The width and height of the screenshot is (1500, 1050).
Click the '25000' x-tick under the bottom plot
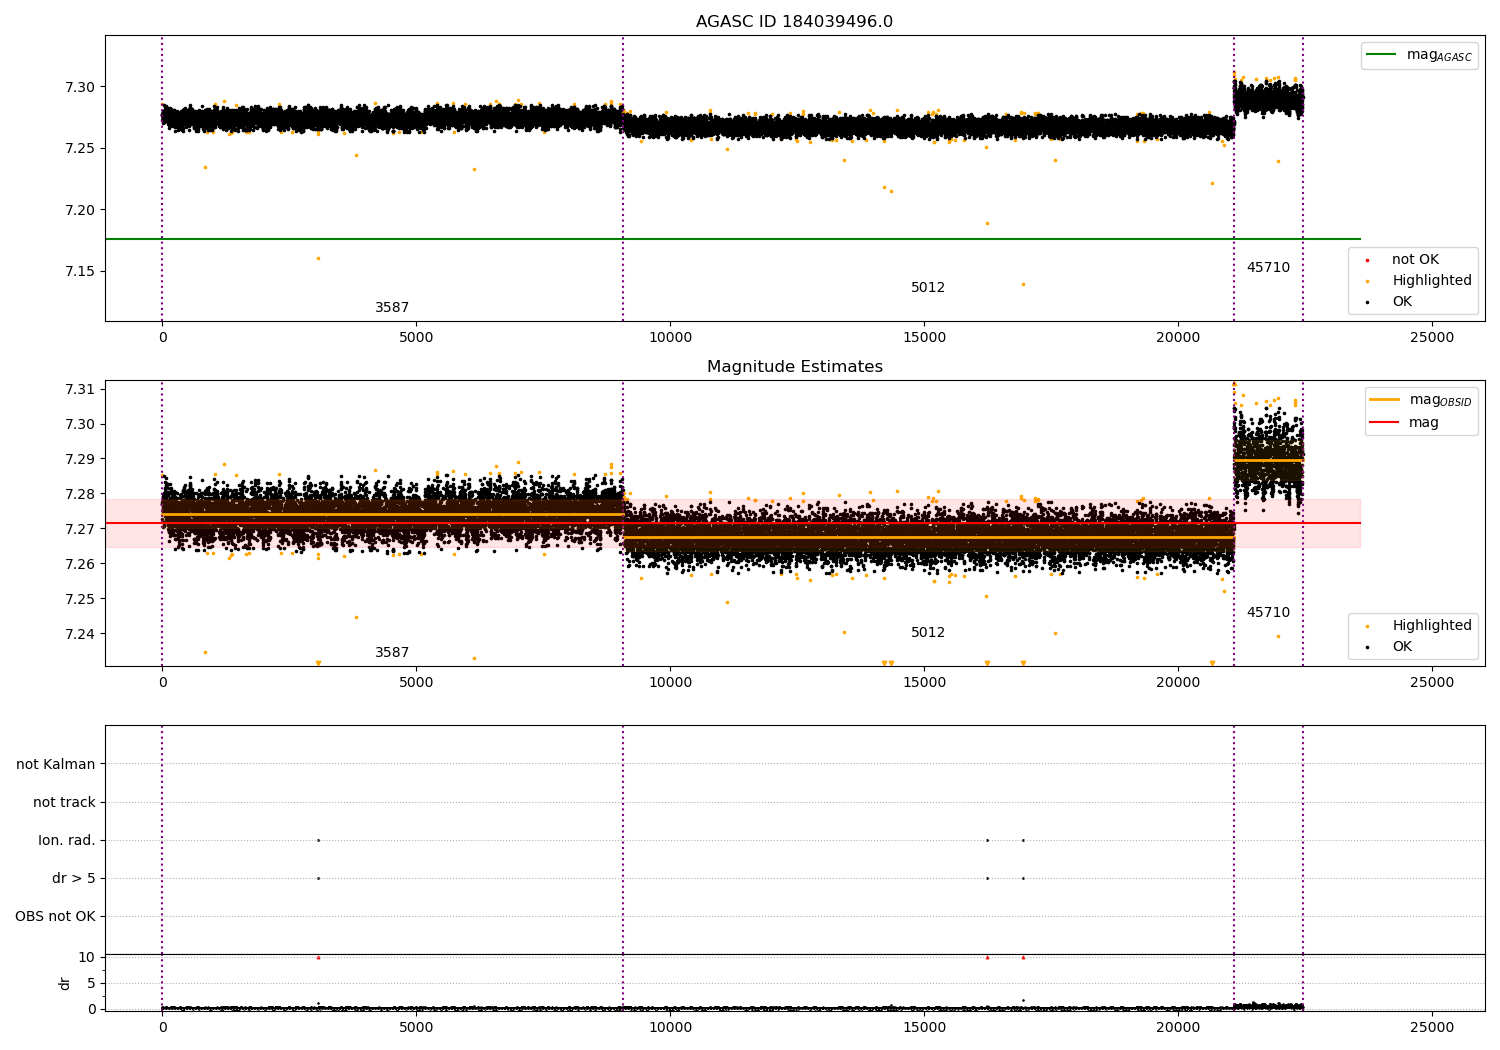pos(1432,1028)
